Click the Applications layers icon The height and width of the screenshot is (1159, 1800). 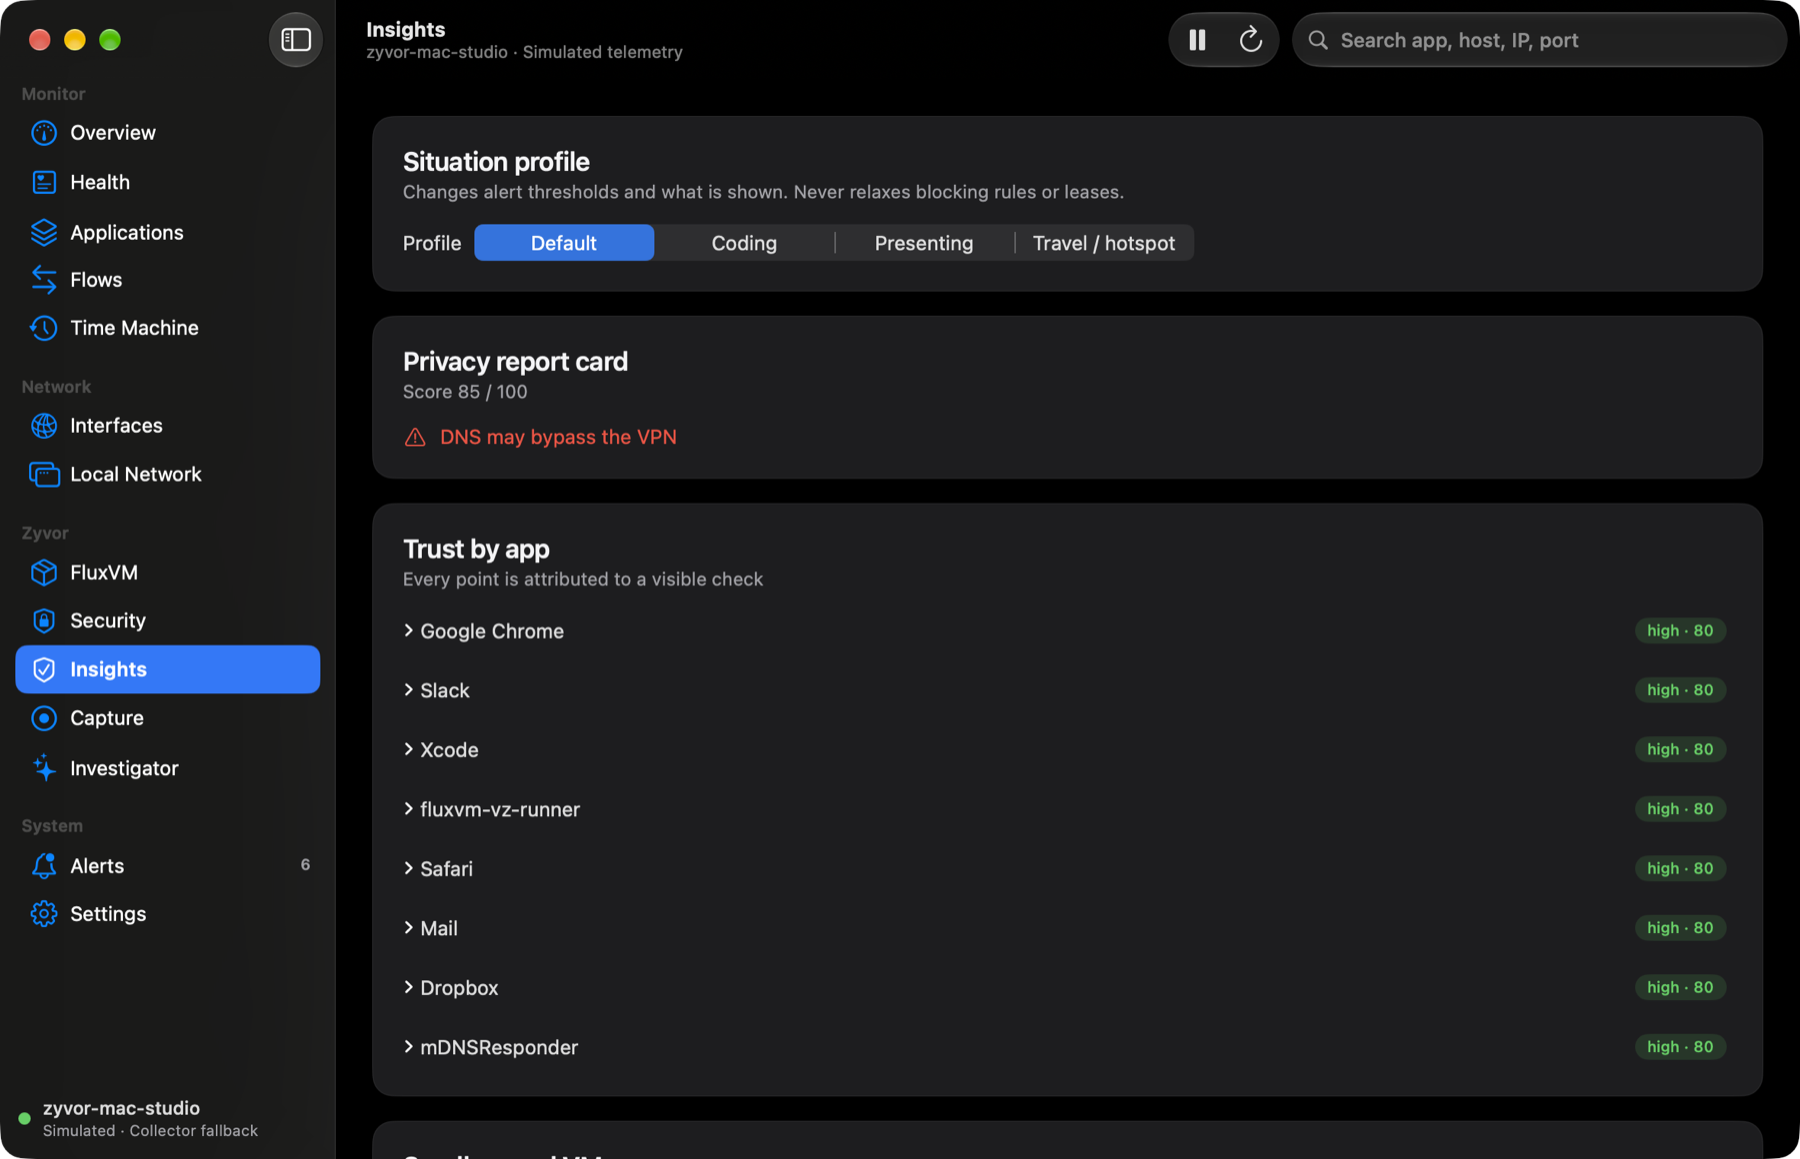44,232
